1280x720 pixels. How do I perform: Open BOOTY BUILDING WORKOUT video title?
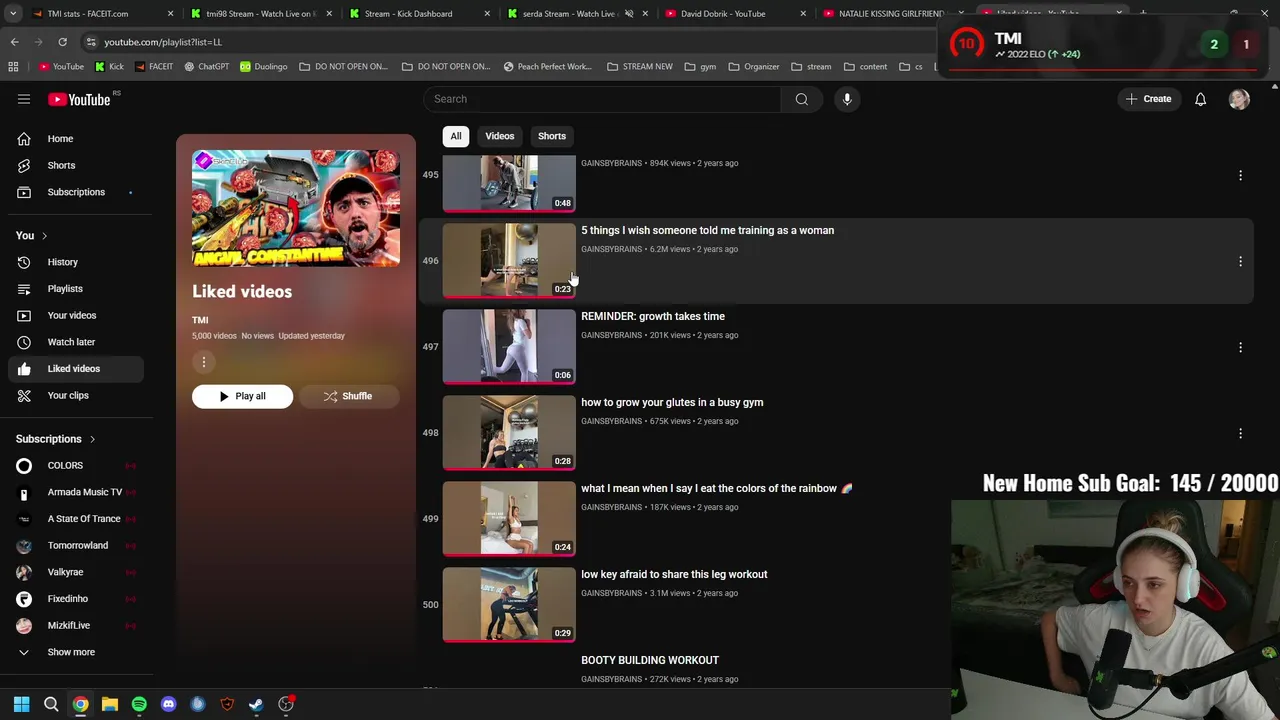(x=650, y=661)
